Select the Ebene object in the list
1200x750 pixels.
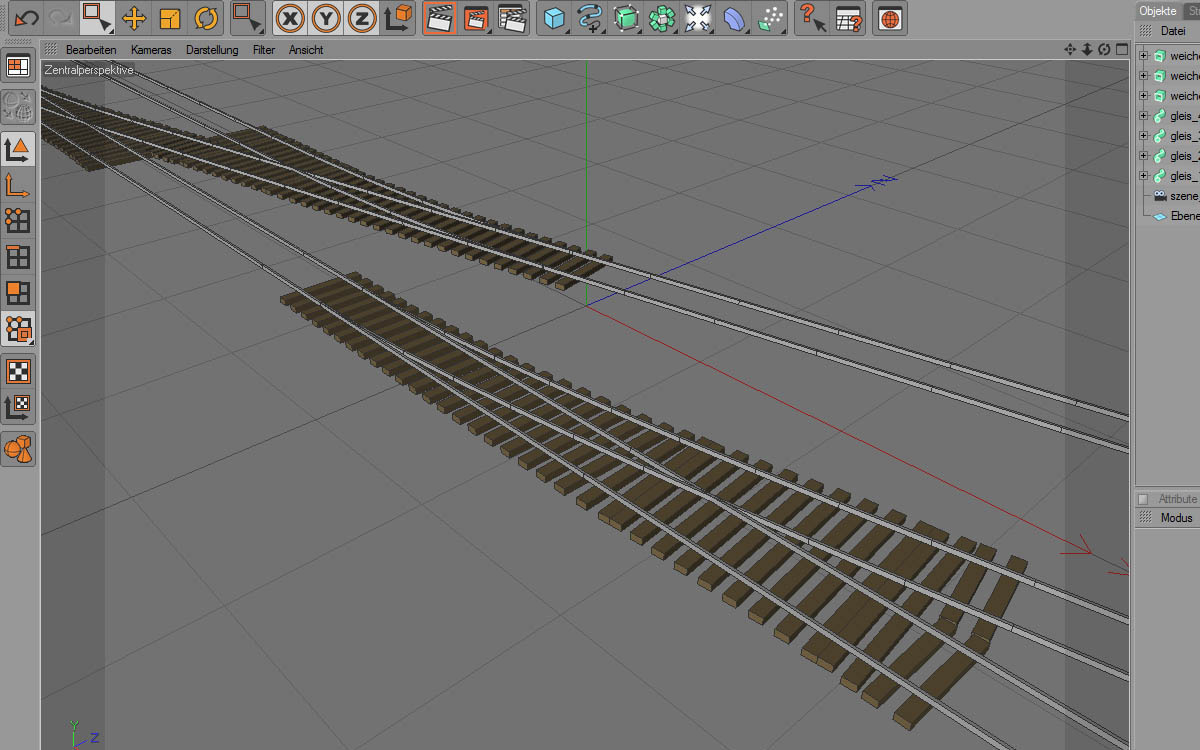click(x=1184, y=216)
